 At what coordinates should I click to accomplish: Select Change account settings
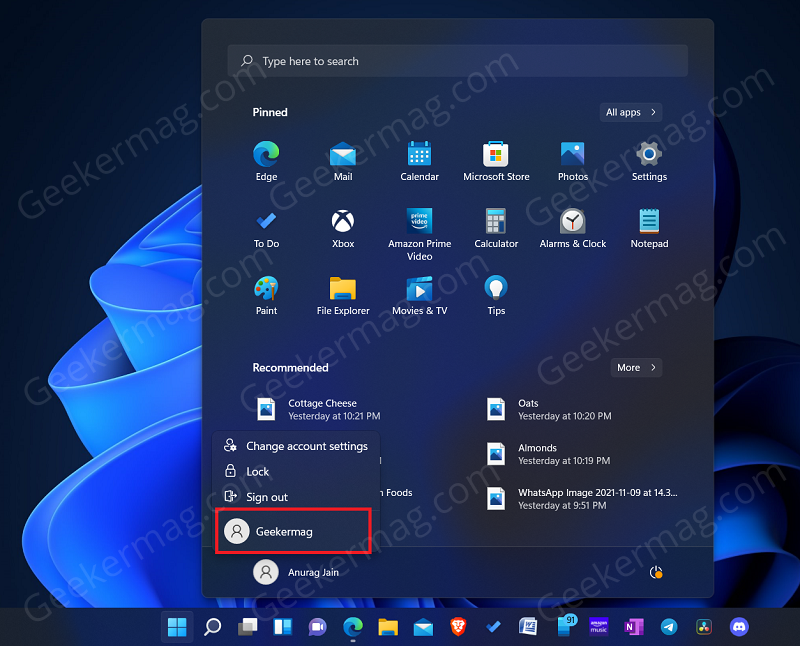coord(296,446)
